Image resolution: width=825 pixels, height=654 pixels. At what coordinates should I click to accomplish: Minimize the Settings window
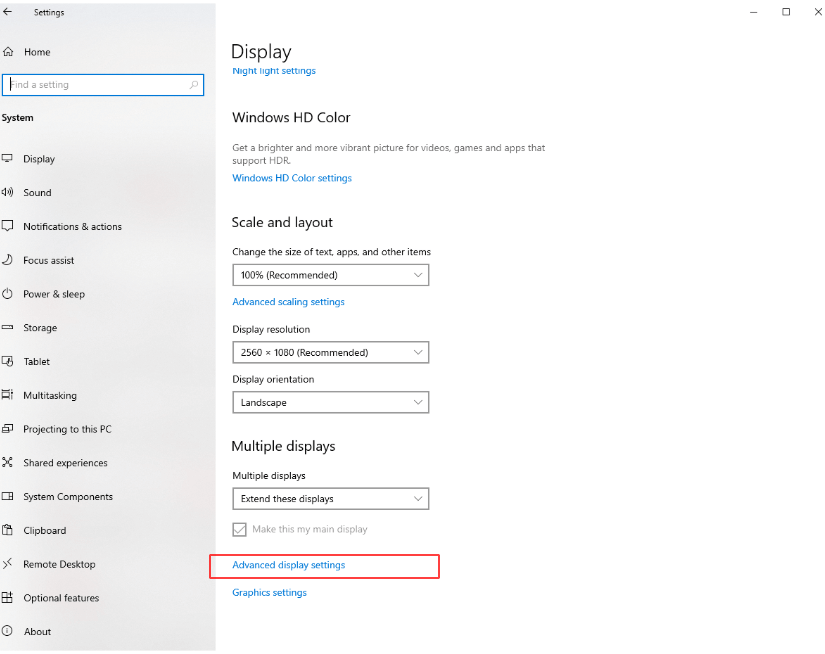pos(753,12)
